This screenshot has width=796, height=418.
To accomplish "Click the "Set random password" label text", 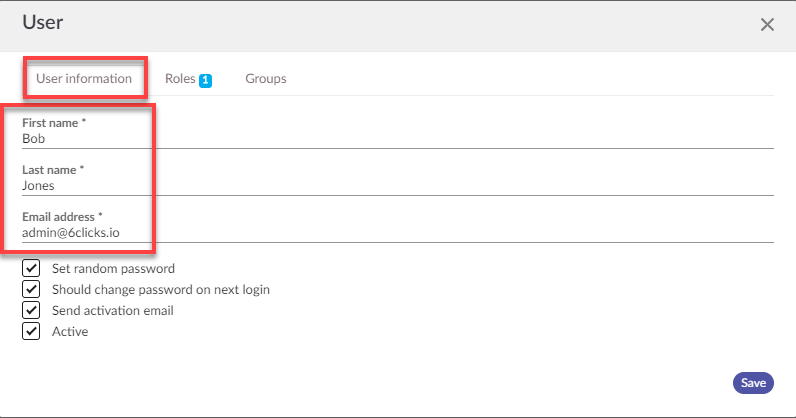I will coord(113,268).
